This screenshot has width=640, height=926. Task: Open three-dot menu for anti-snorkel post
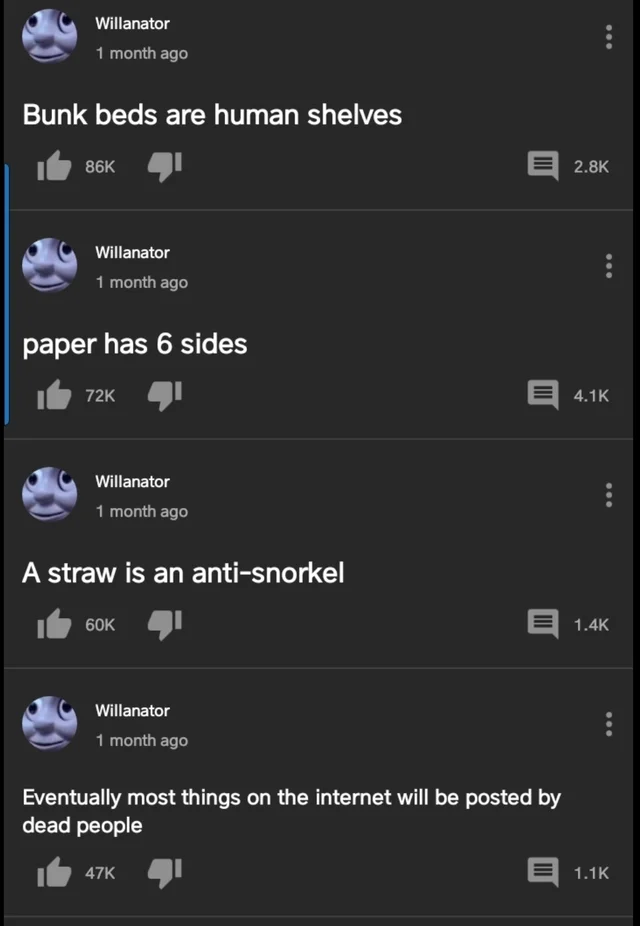pos(609,495)
